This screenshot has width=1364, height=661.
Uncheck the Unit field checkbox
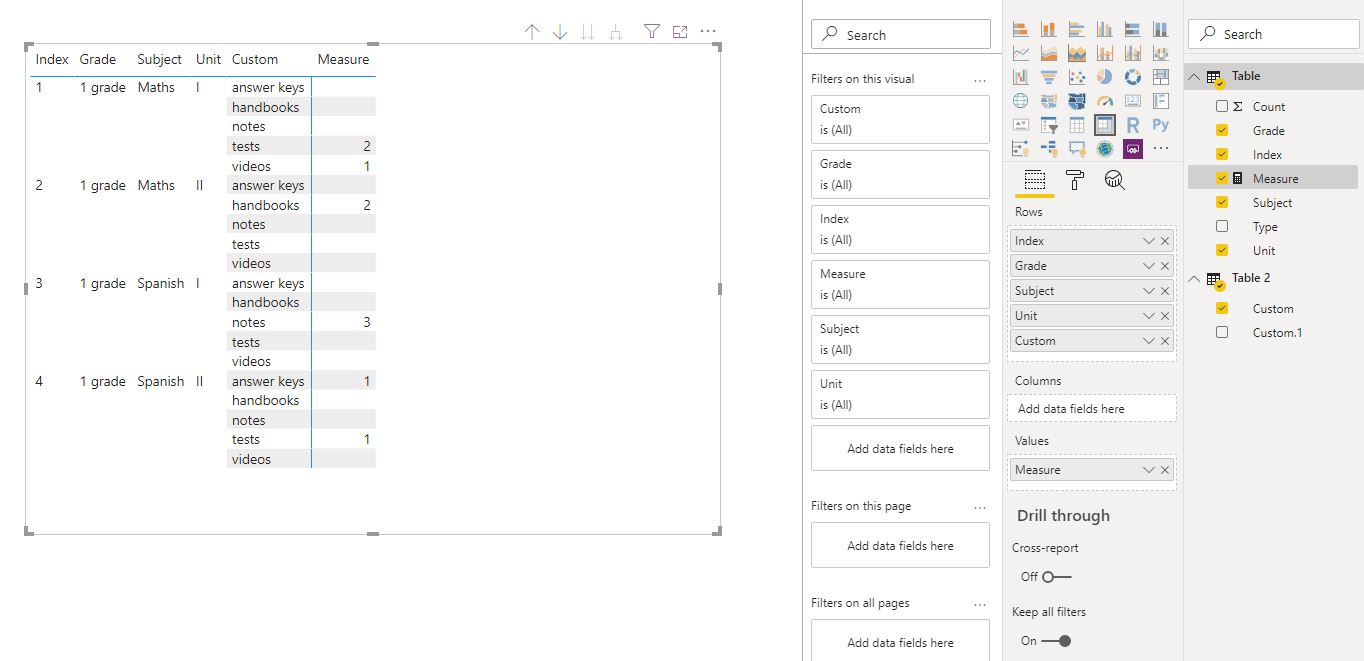(1222, 250)
